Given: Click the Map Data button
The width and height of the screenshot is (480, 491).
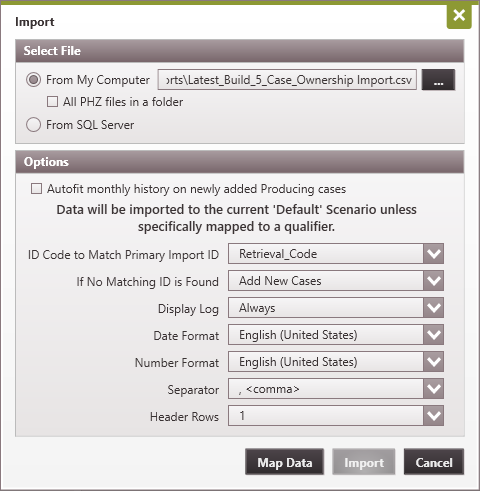Looking at the screenshot, I should [284, 462].
